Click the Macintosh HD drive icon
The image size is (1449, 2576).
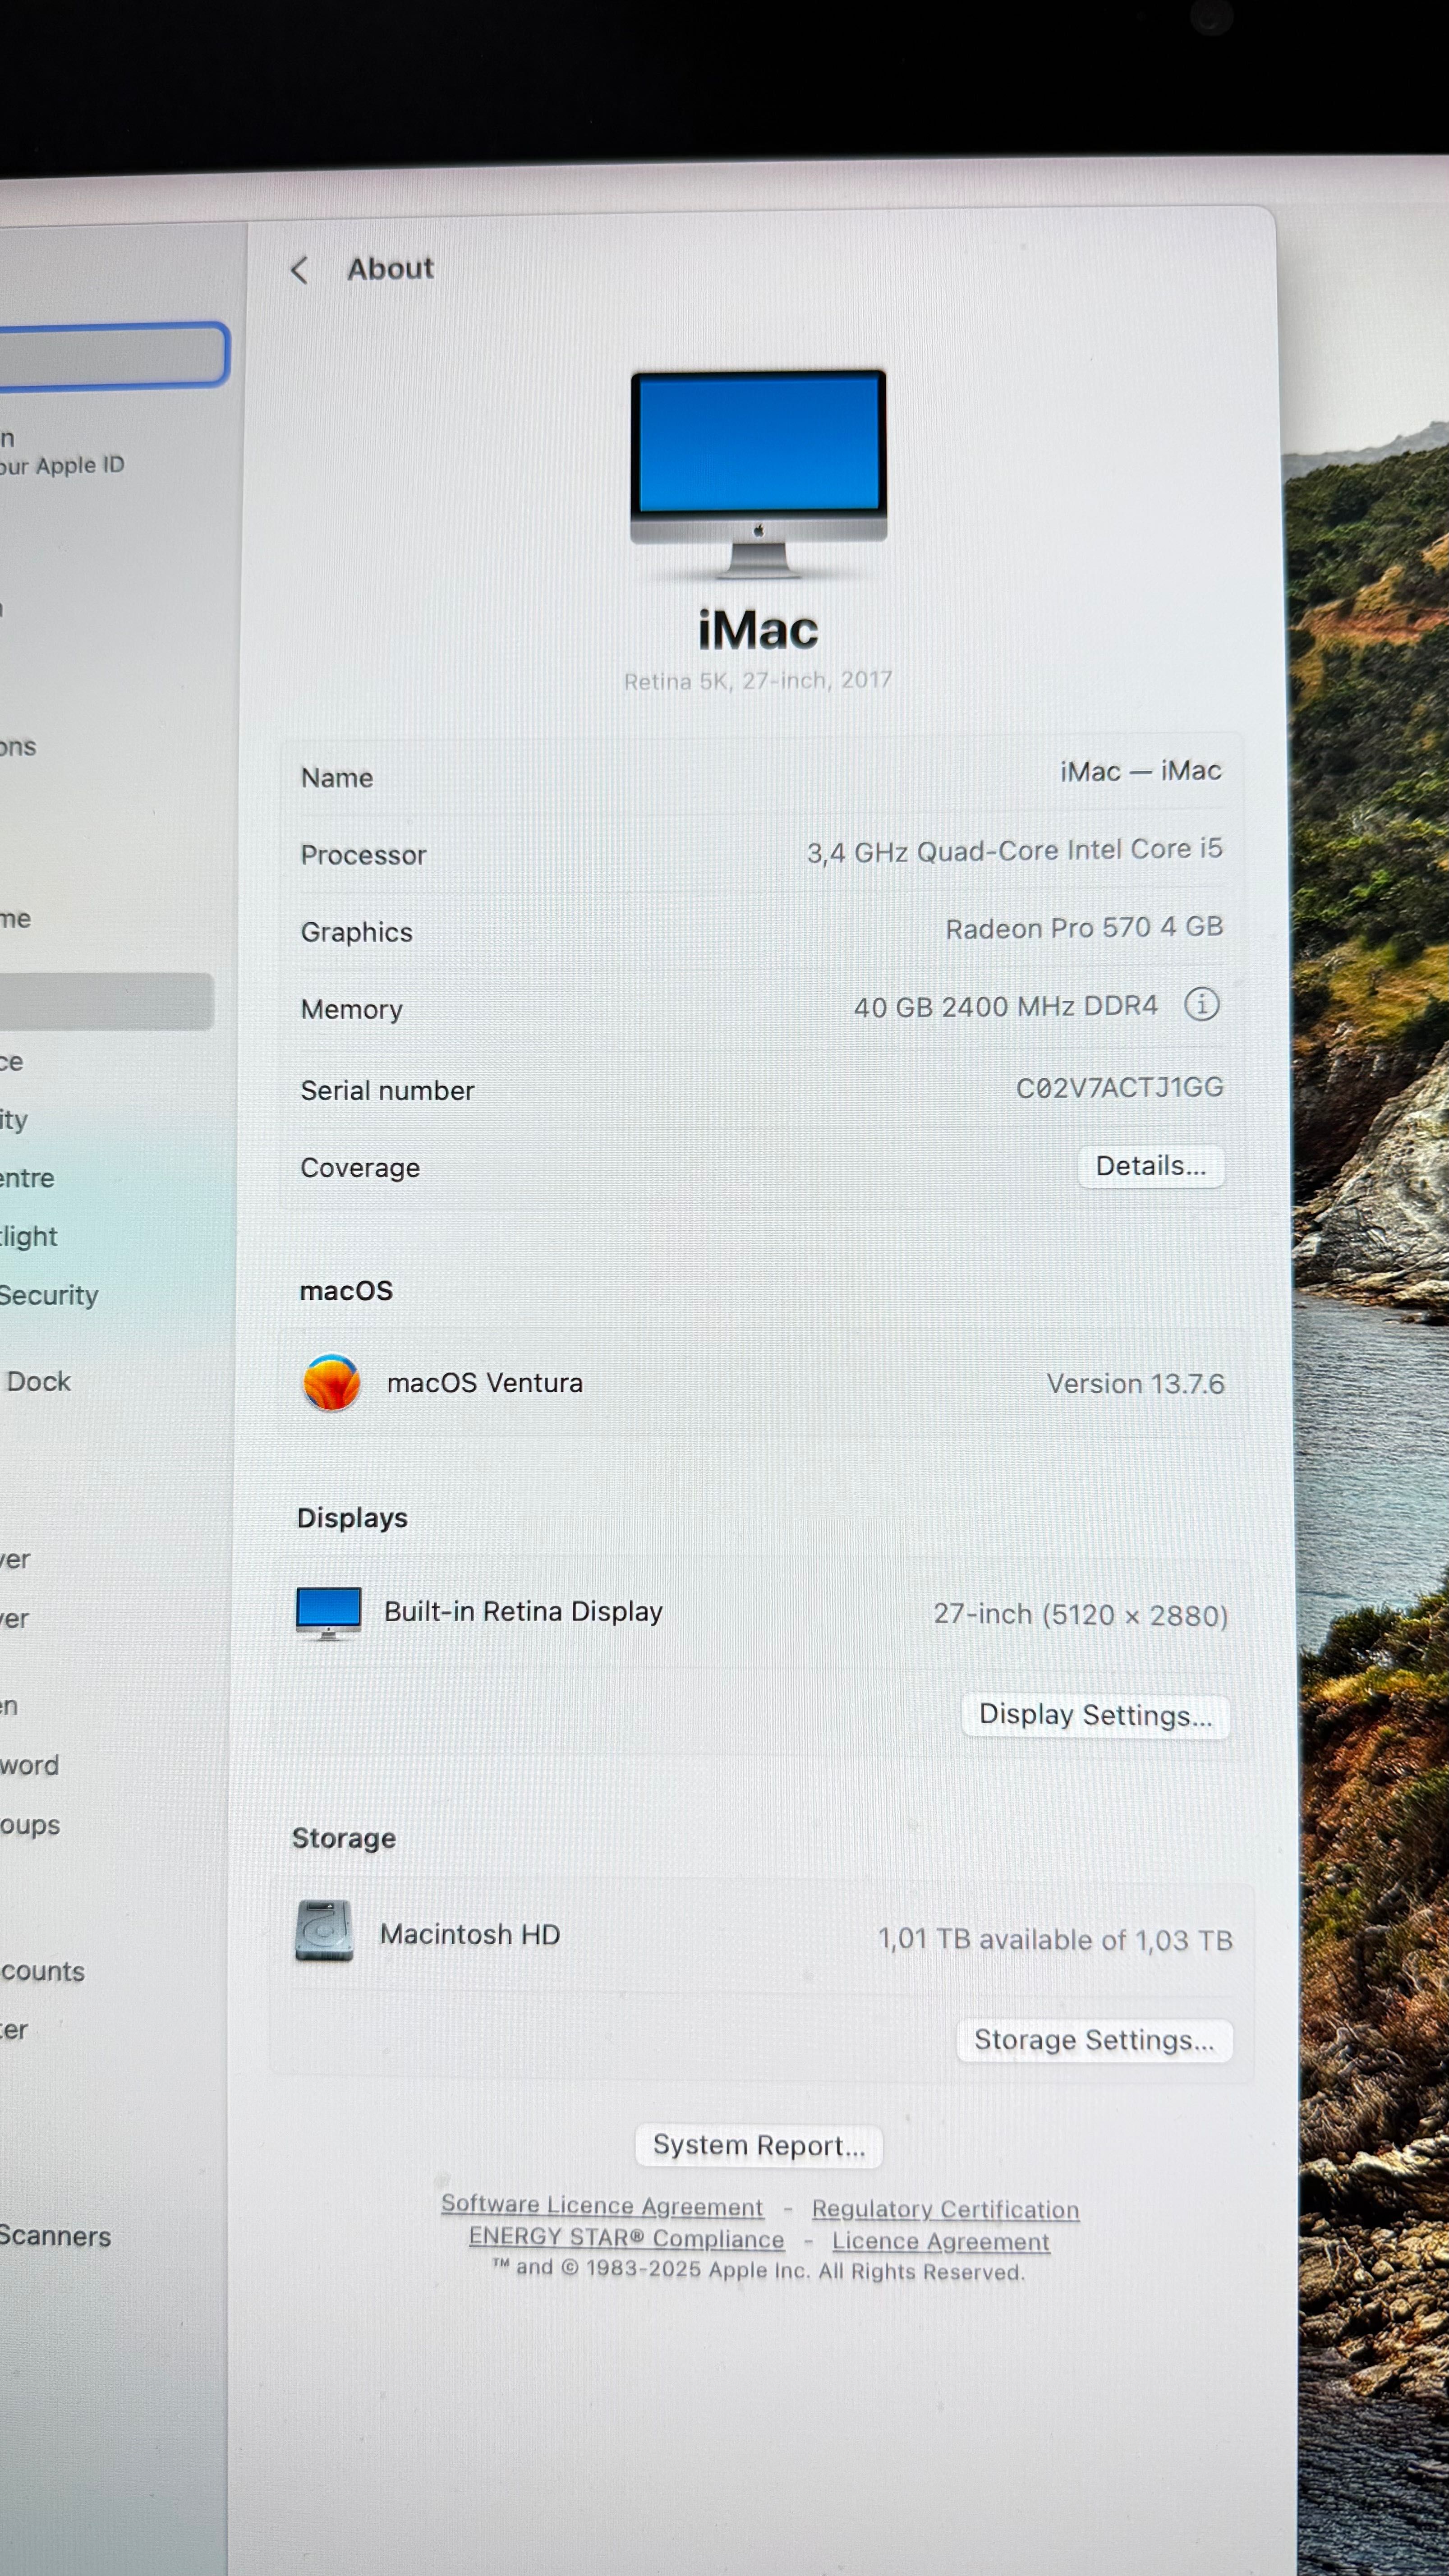(324, 1931)
